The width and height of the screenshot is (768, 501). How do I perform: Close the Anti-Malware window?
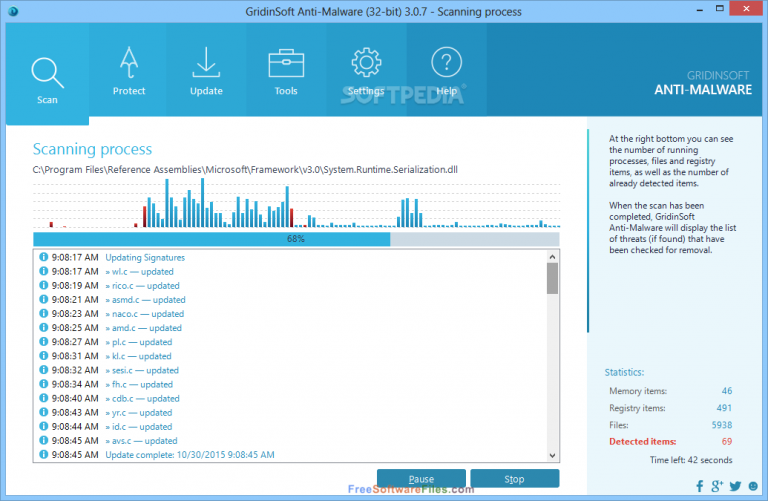[x=746, y=9]
